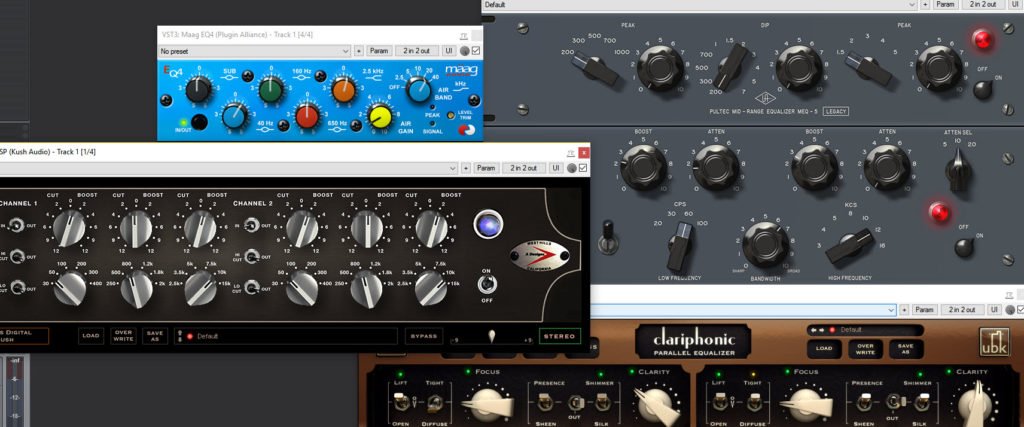Viewport: 1024px width, 427px height.
Task: Click the Pultec ATTEN SEL rotary selector
Action: 959,168
